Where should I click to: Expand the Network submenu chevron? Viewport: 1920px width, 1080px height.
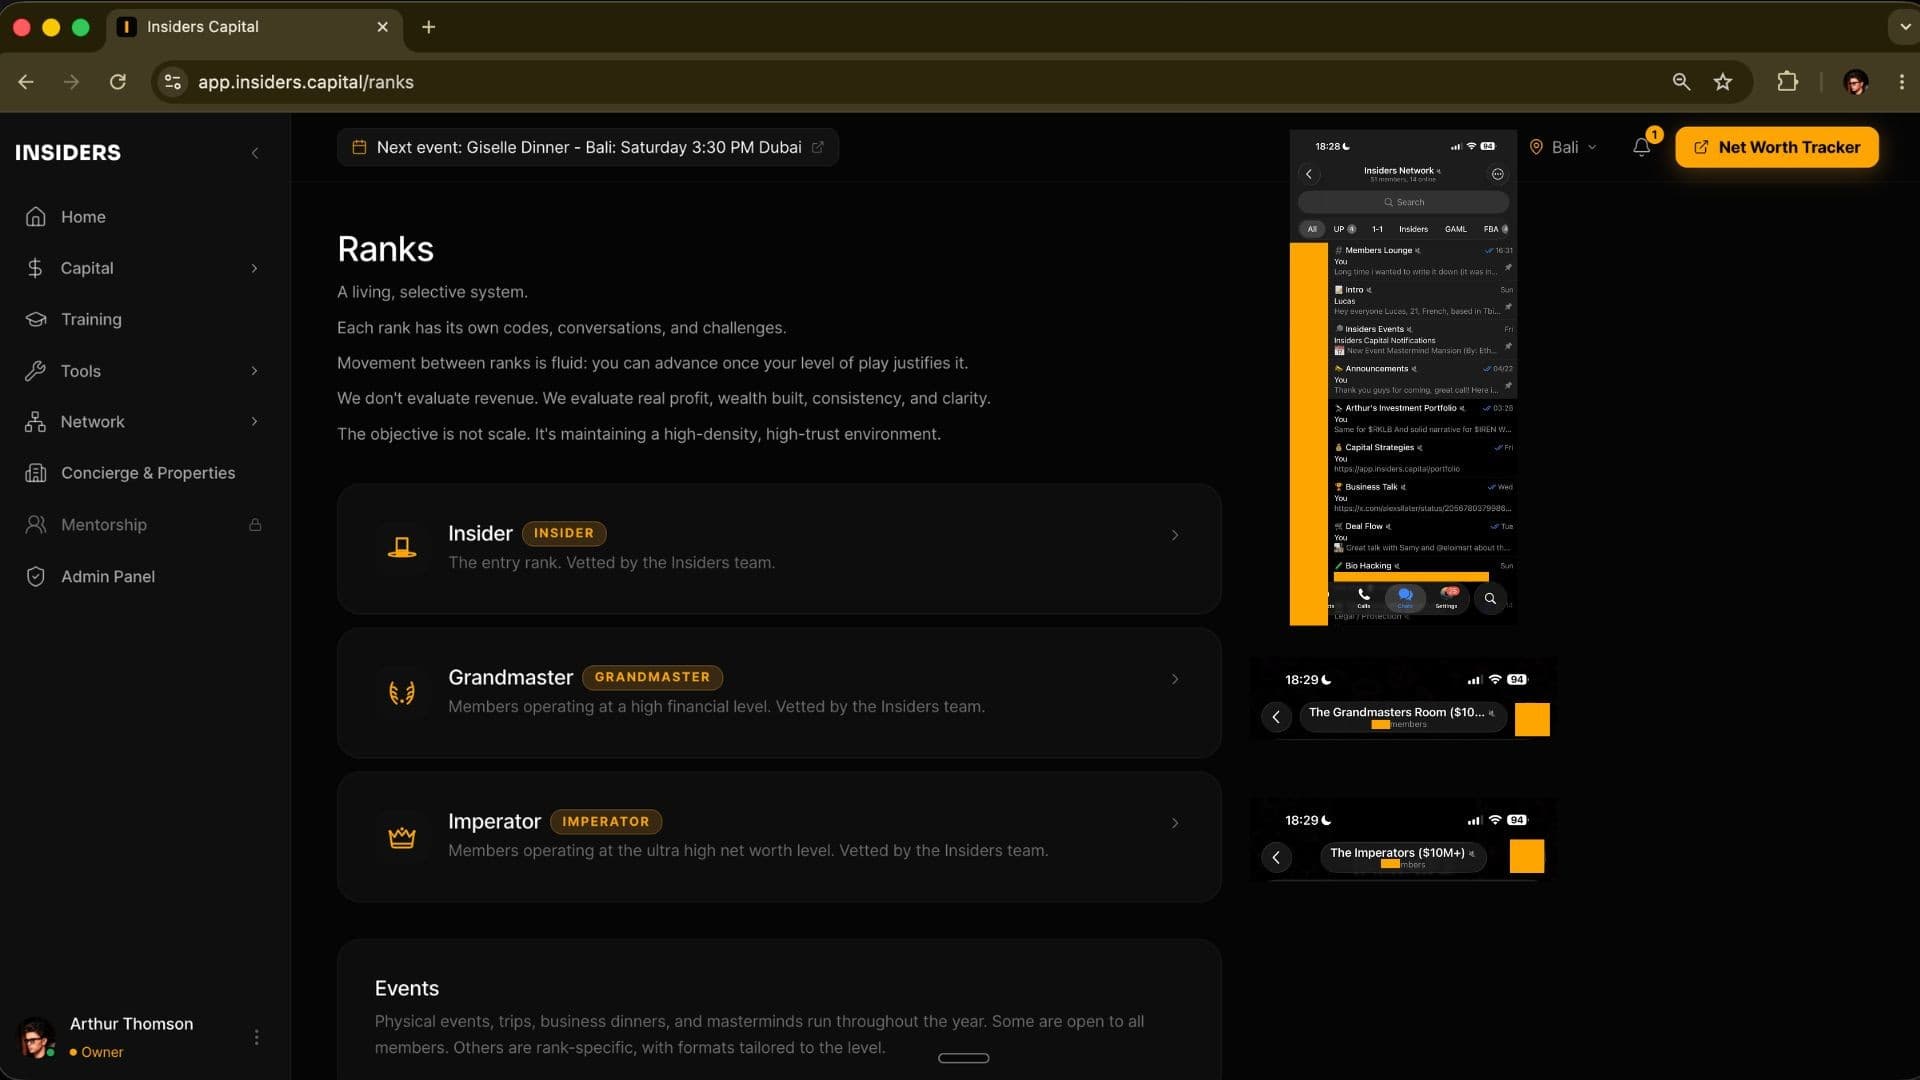click(x=254, y=422)
